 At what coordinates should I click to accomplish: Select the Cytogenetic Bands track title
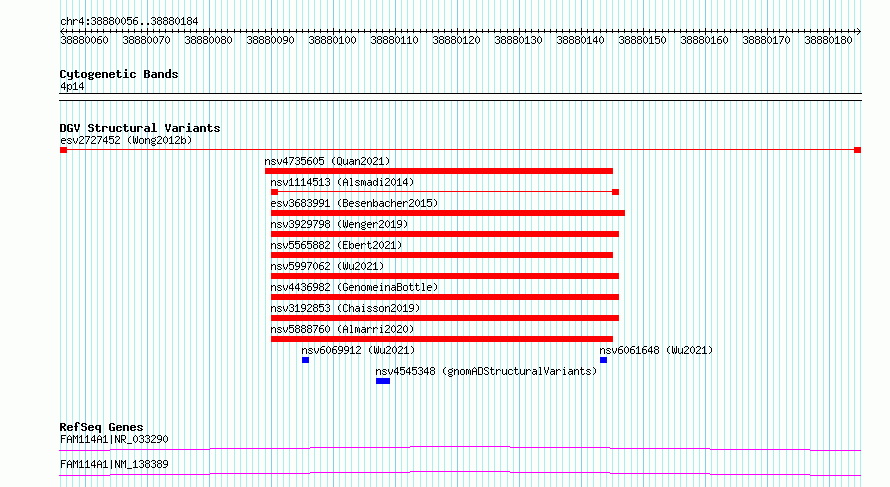click(x=119, y=74)
